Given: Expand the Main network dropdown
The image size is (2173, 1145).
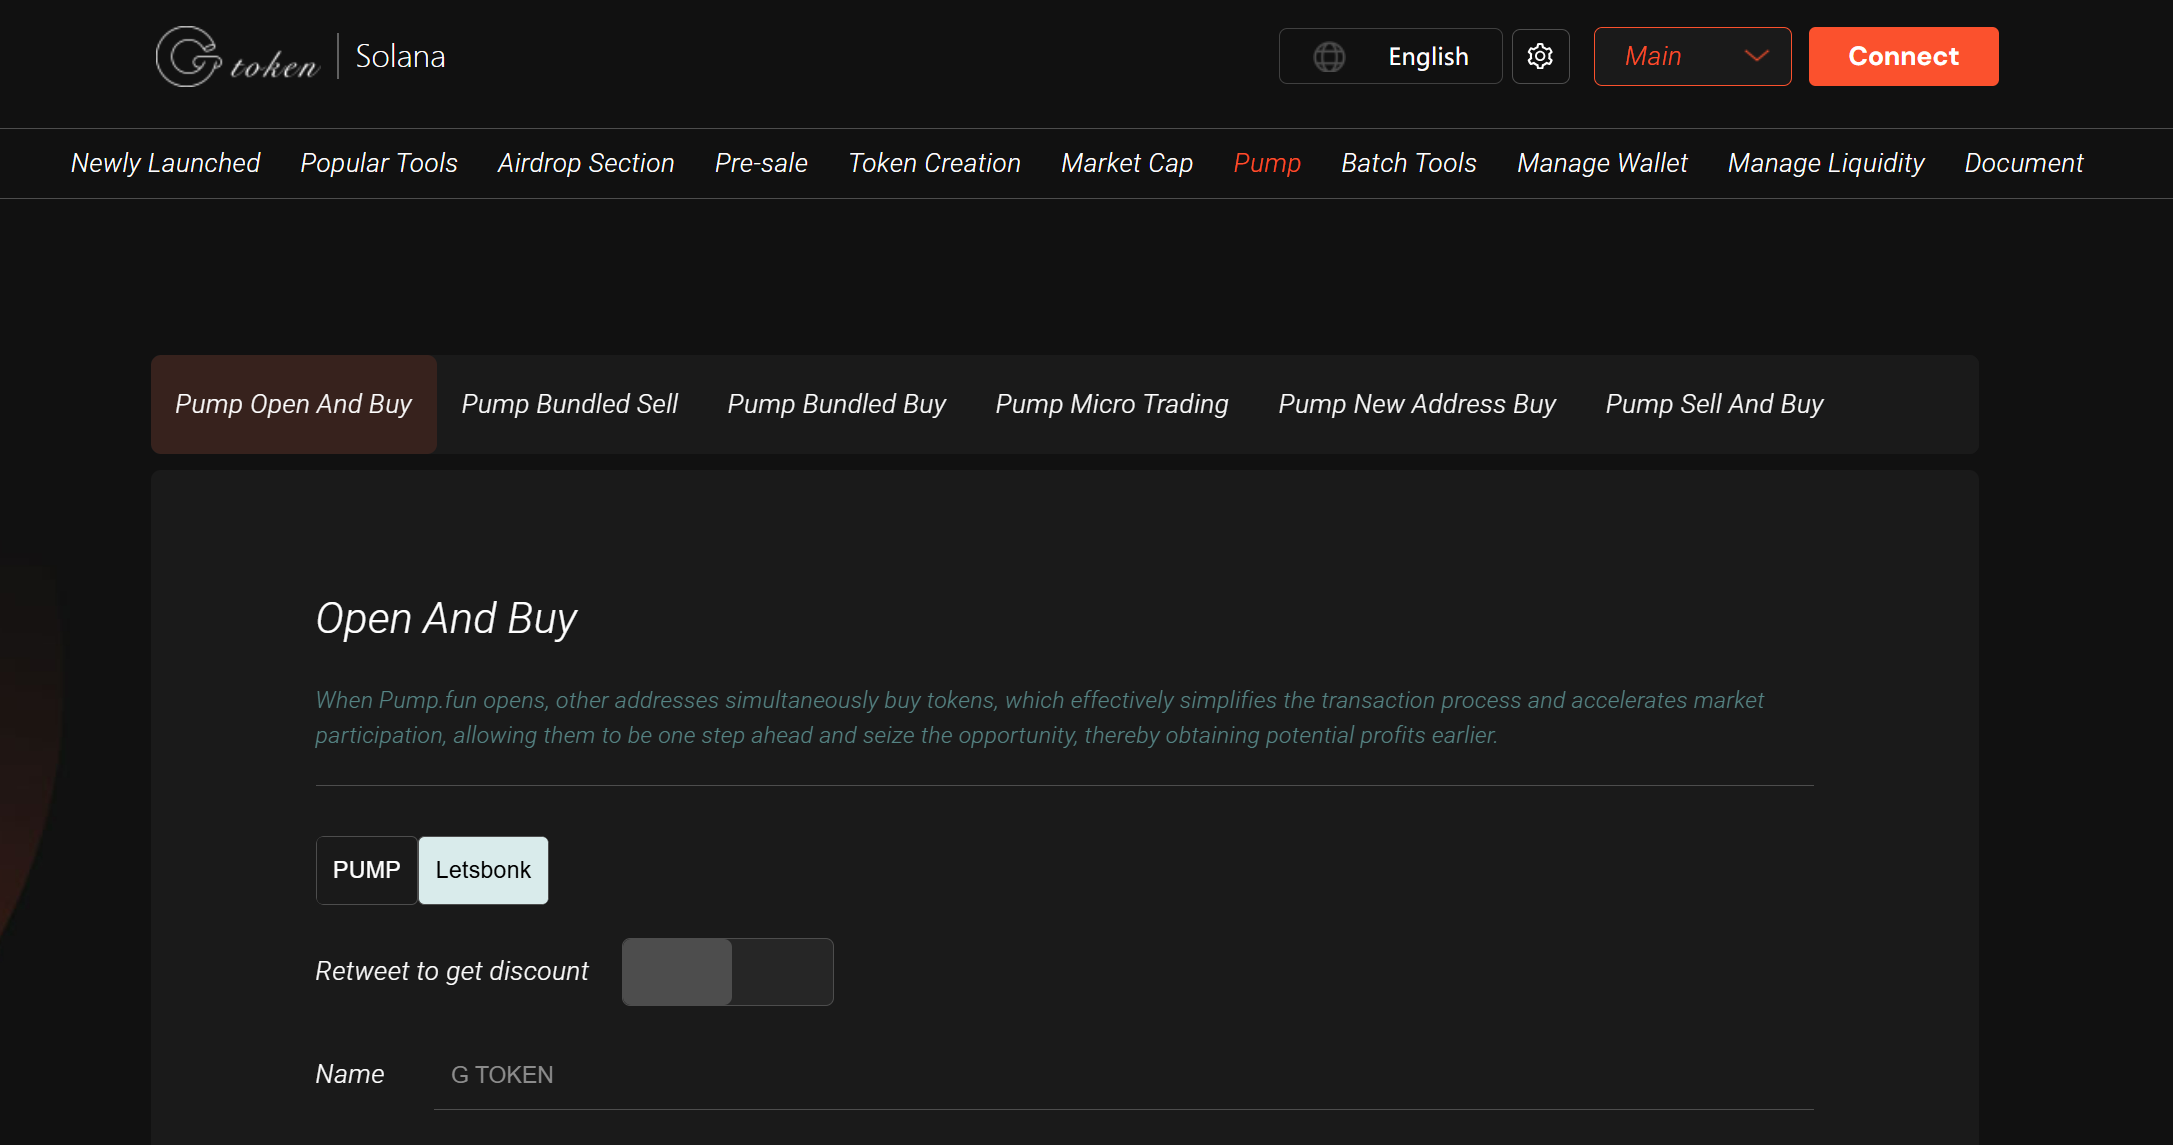Looking at the screenshot, I should pyautogui.click(x=1692, y=56).
